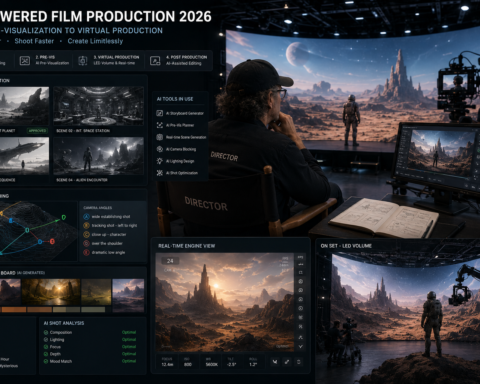Click the AI Storyboard Generator label

185,113
